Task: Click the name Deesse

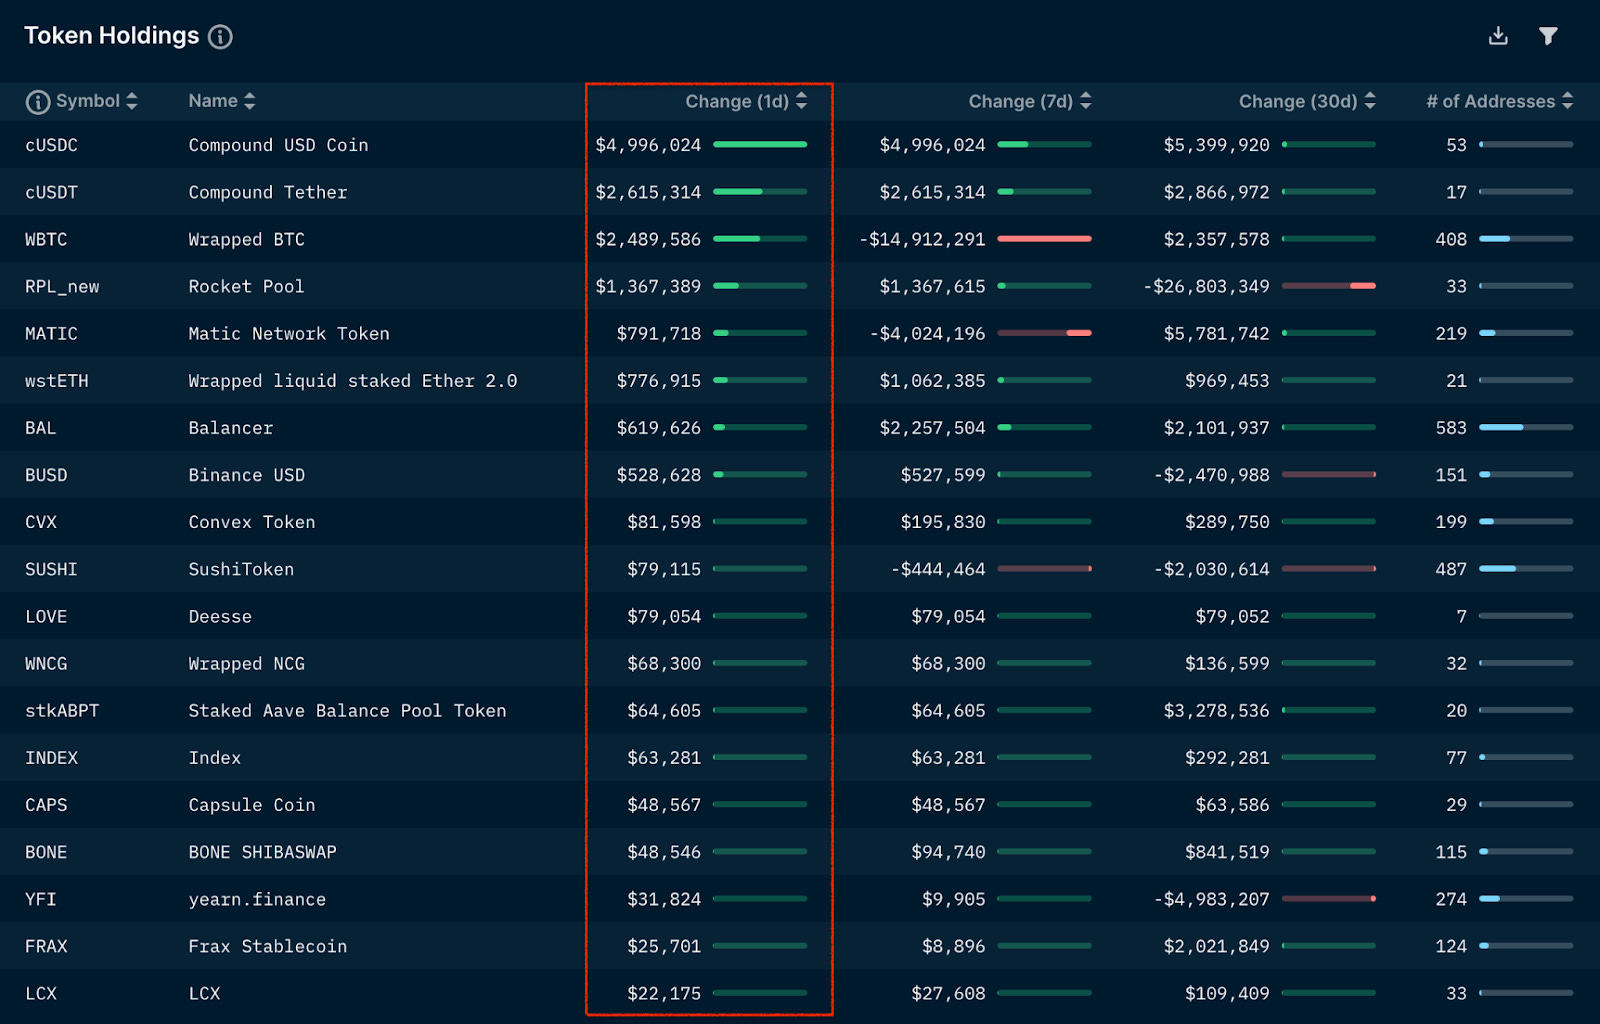Action: (x=220, y=617)
